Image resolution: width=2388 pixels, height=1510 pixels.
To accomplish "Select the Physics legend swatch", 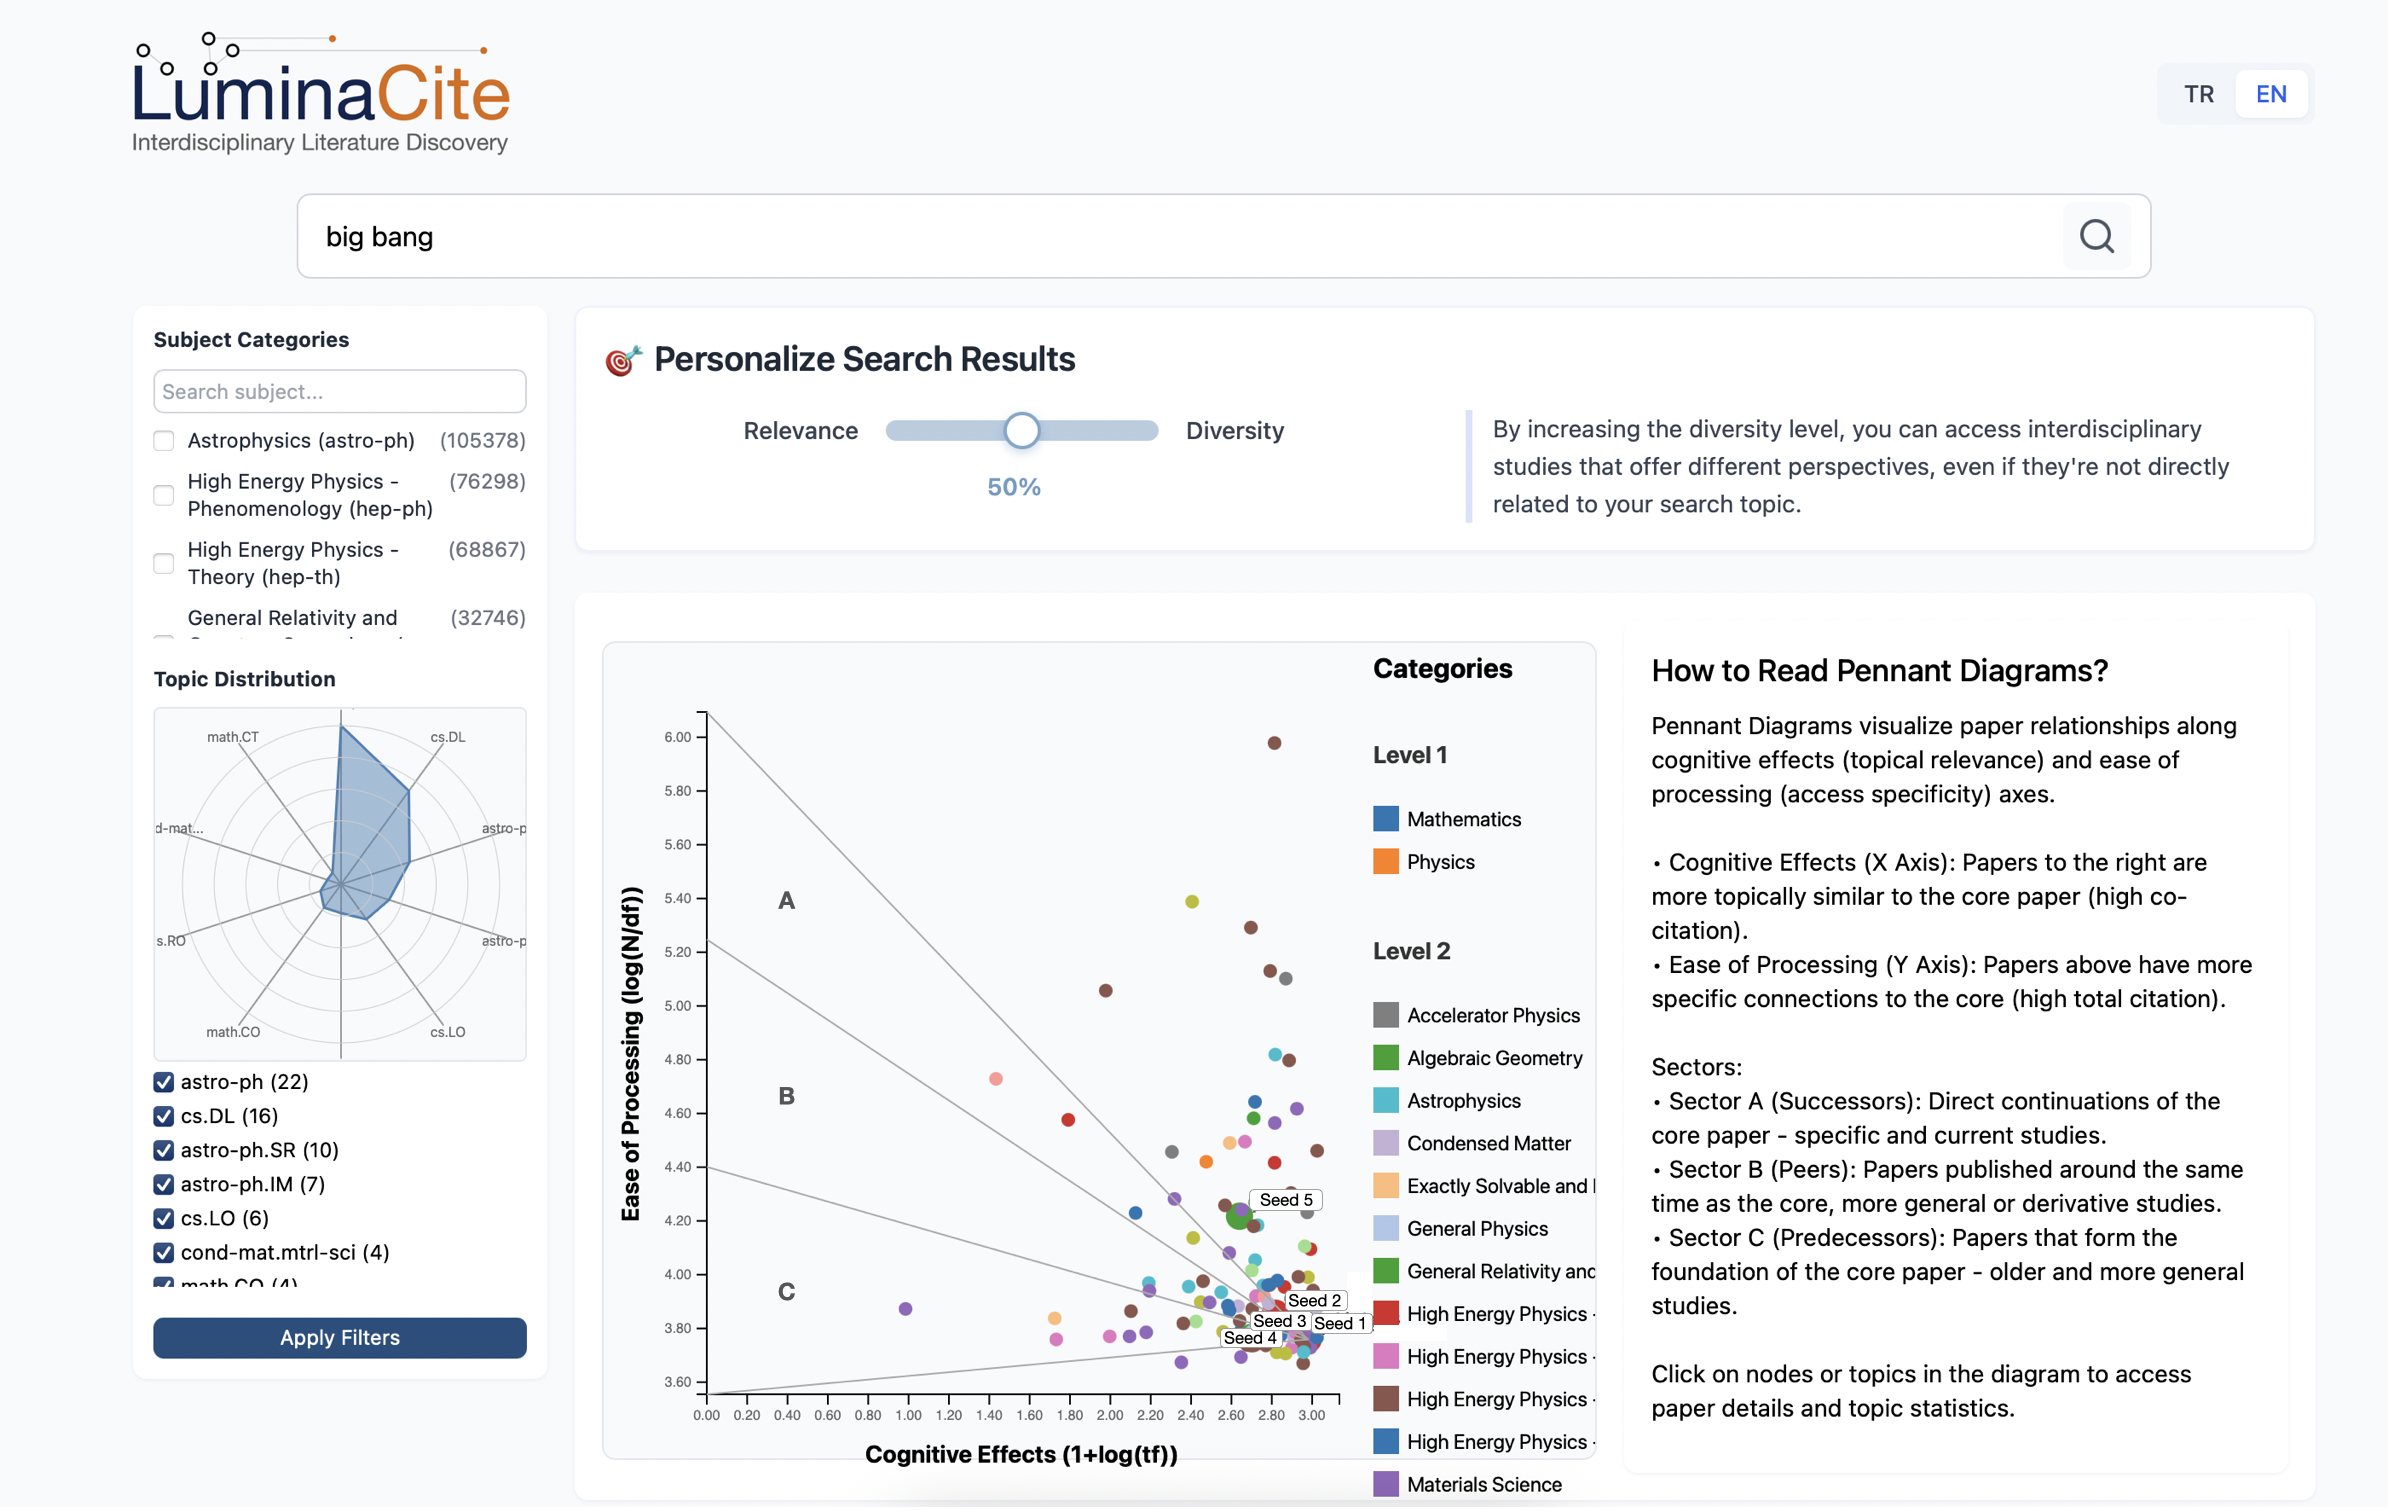I will [1385, 862].
